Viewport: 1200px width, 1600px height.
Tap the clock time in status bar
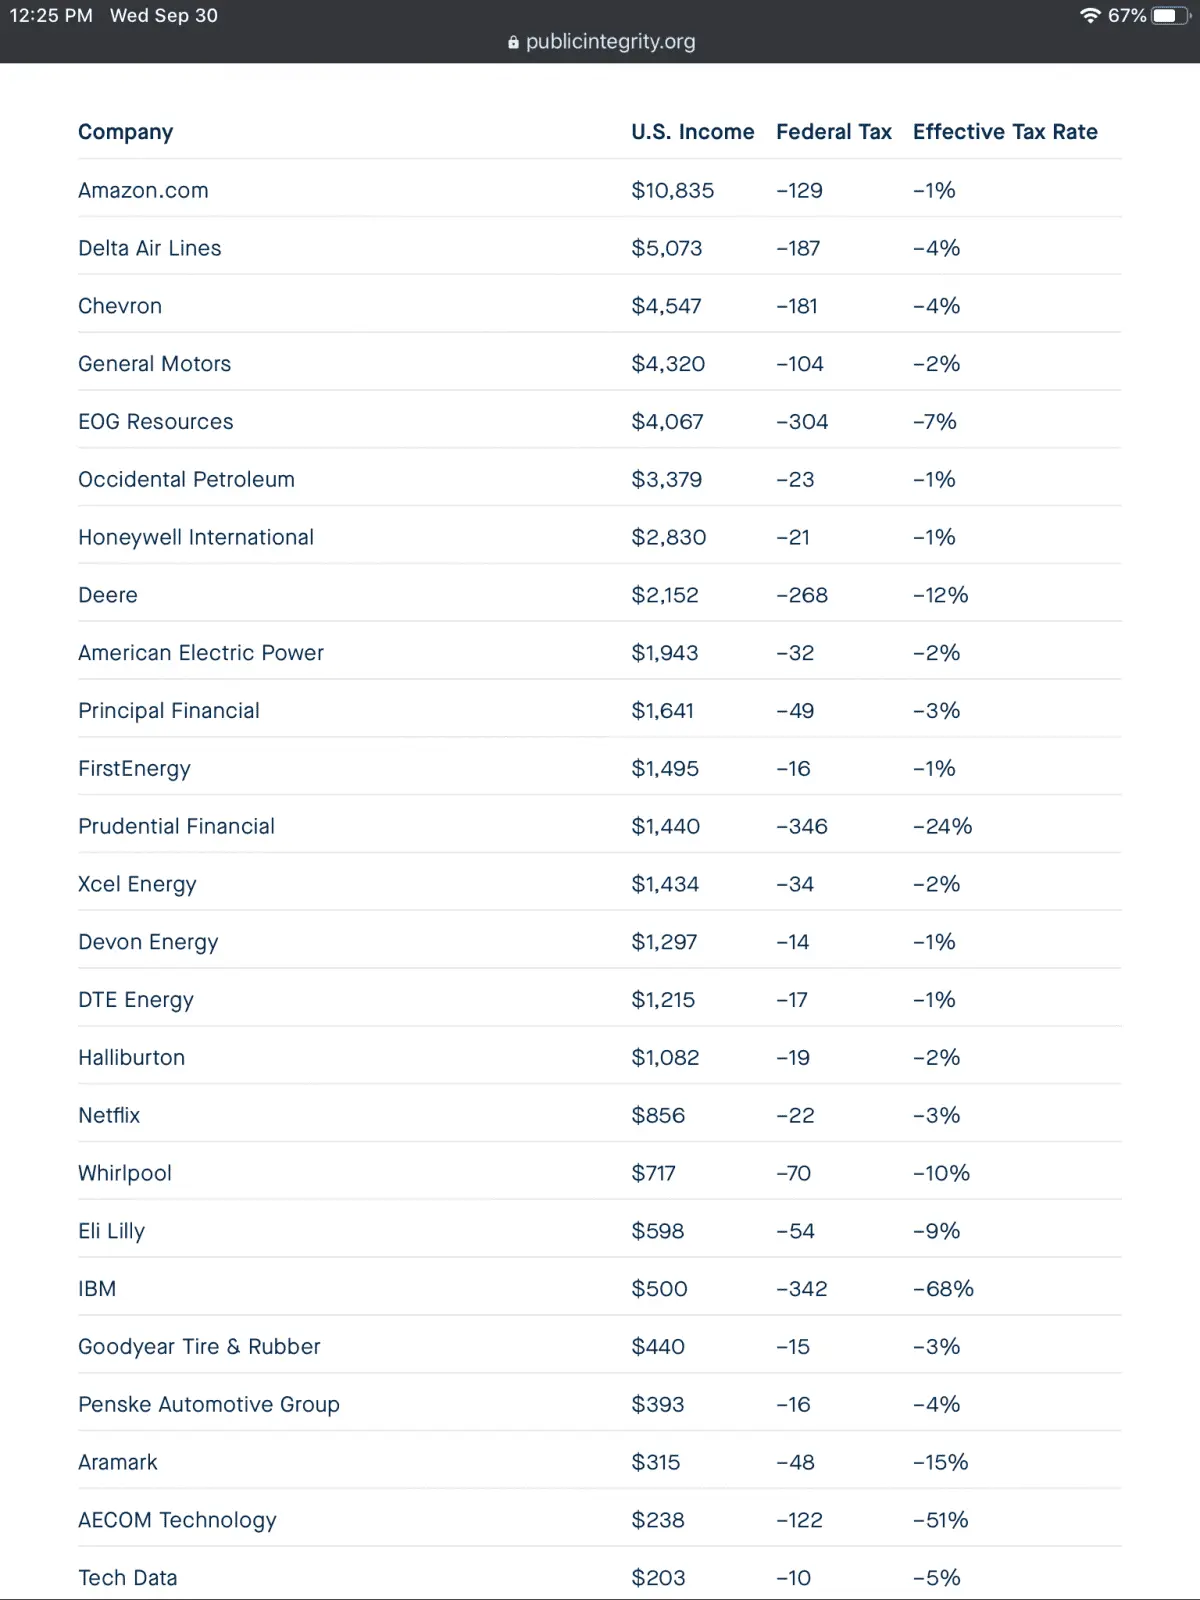point(51,16)
